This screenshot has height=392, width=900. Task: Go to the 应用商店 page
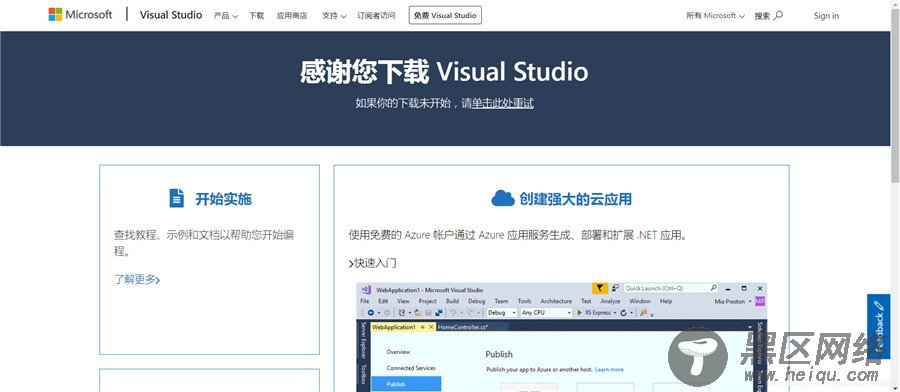292,15
